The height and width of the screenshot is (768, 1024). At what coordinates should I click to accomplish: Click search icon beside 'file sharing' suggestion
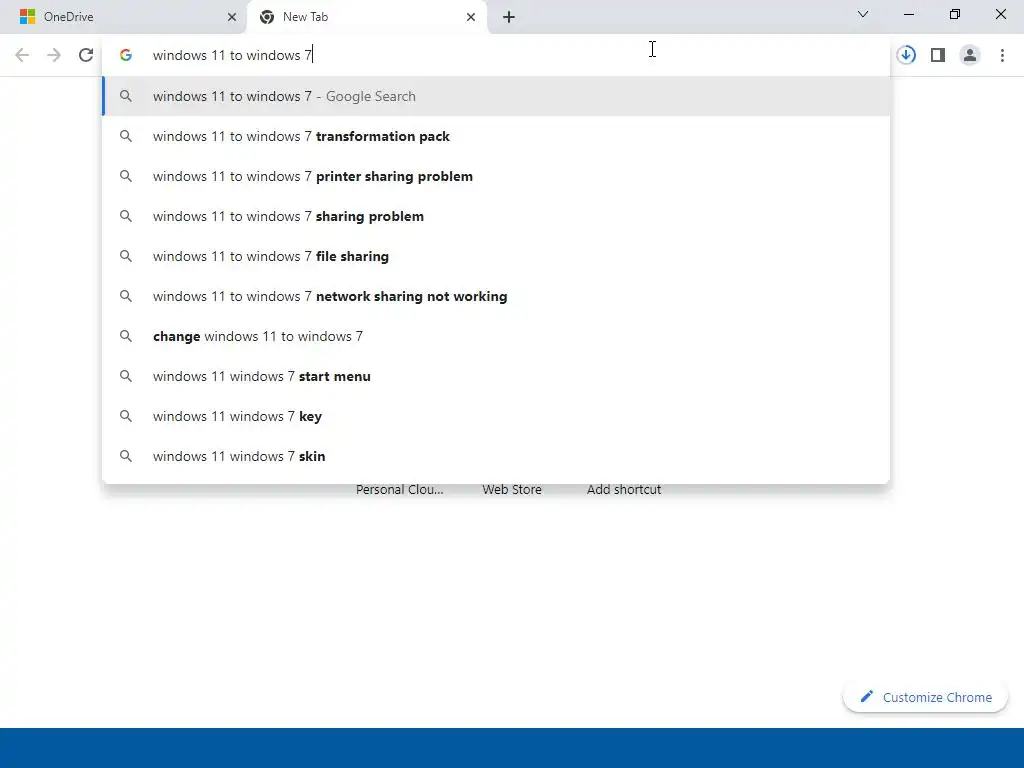[x=126, y=256]
